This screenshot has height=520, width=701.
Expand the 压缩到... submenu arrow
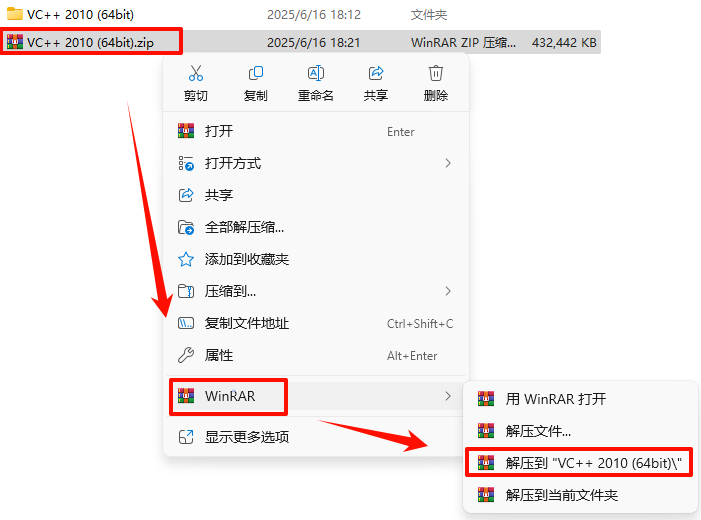click(448, 292)
